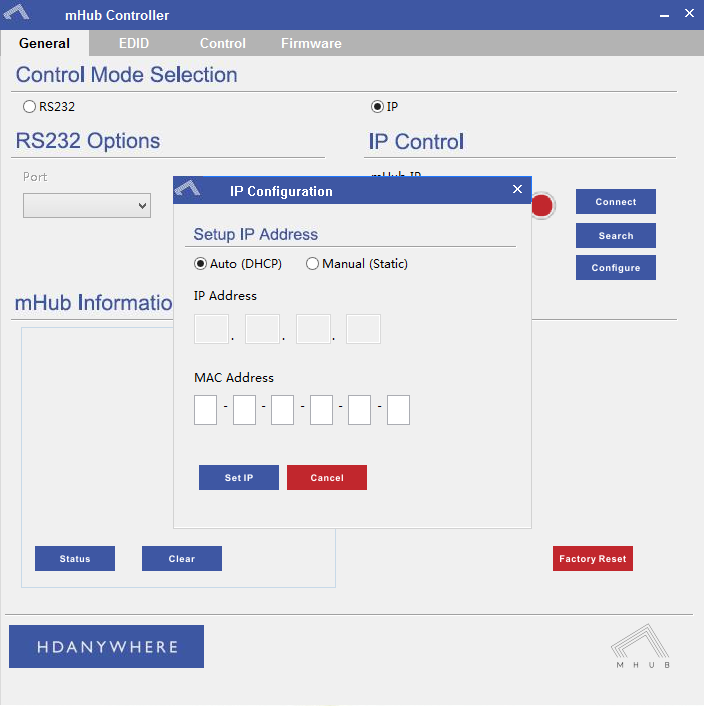
Task: Click the Set IP button
Action: (x=239, y=477)
